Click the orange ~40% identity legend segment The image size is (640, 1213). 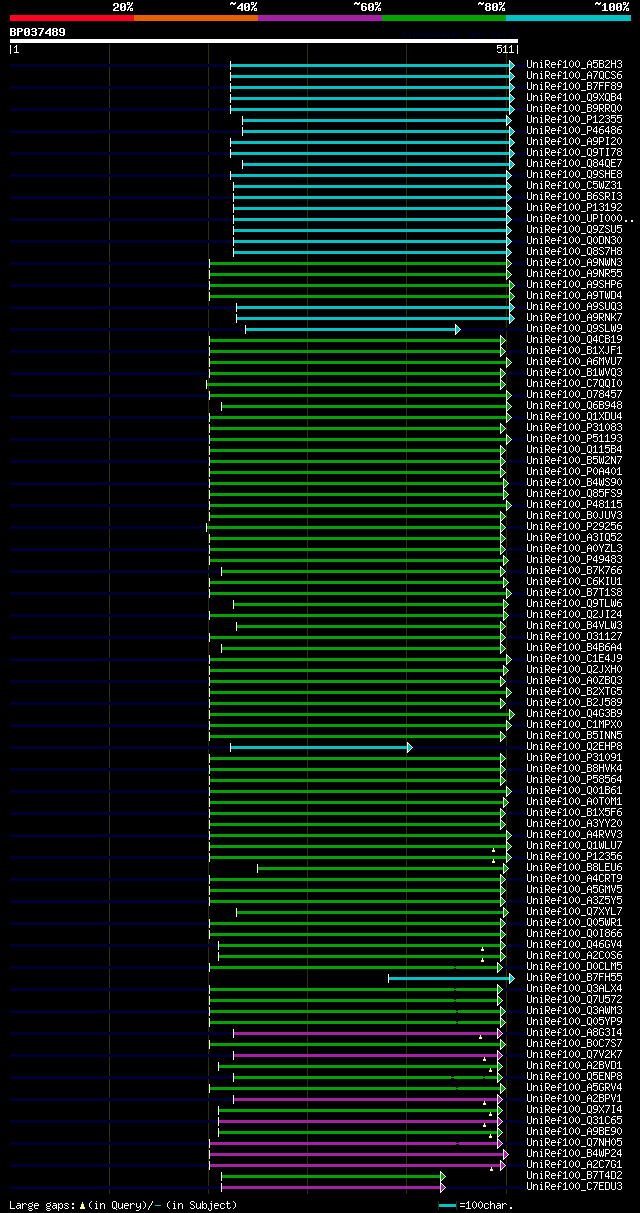click(196, 18)
